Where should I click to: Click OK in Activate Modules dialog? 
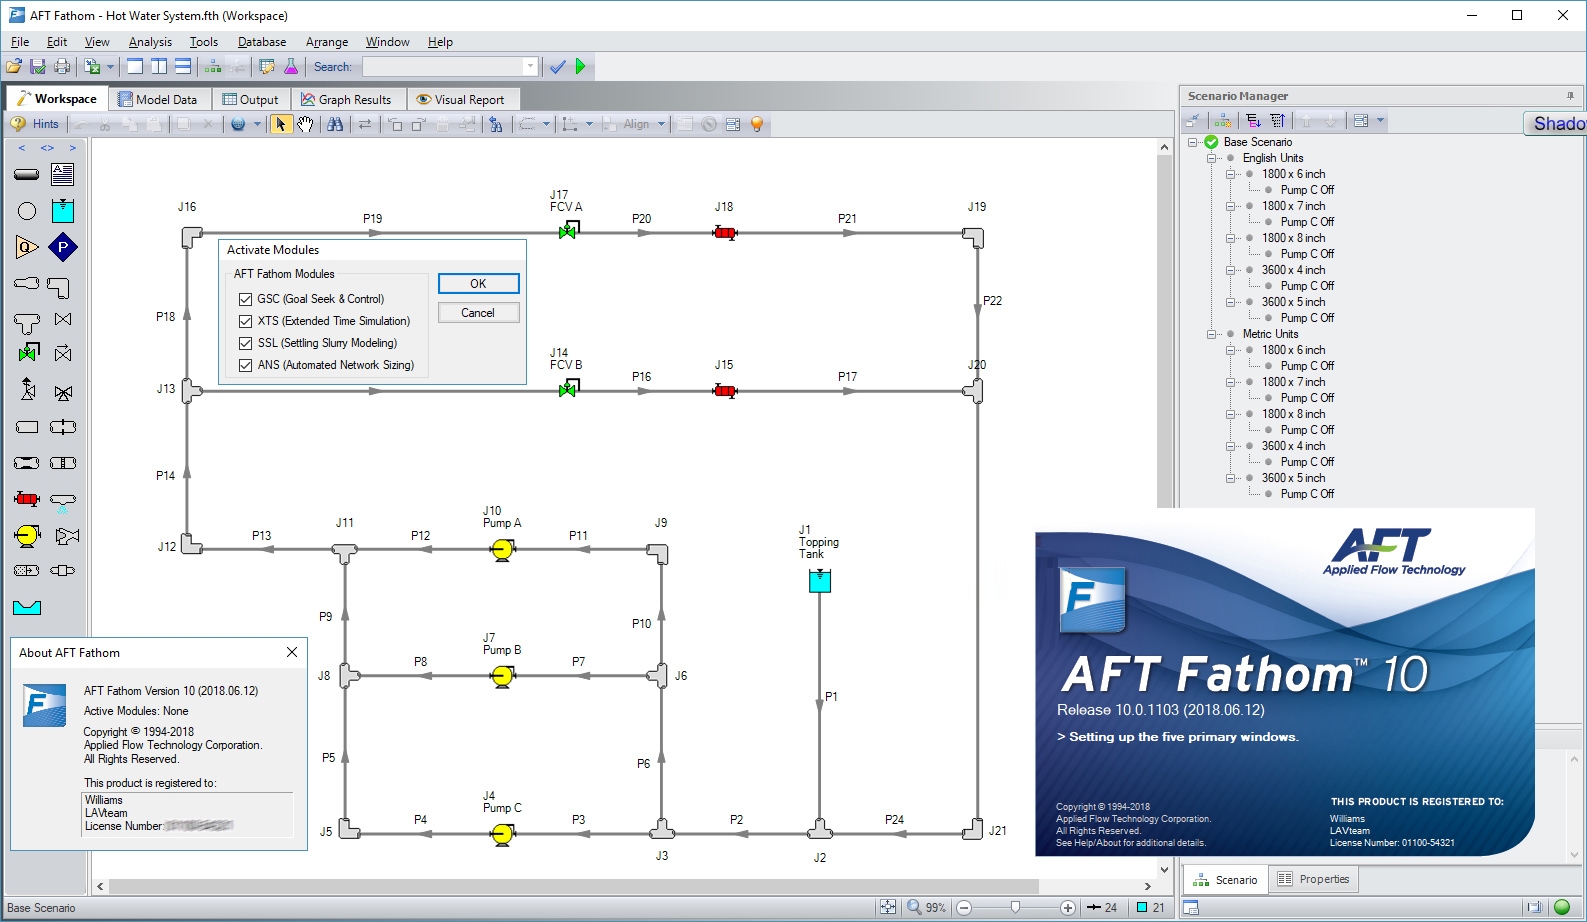tap(479, 284)
